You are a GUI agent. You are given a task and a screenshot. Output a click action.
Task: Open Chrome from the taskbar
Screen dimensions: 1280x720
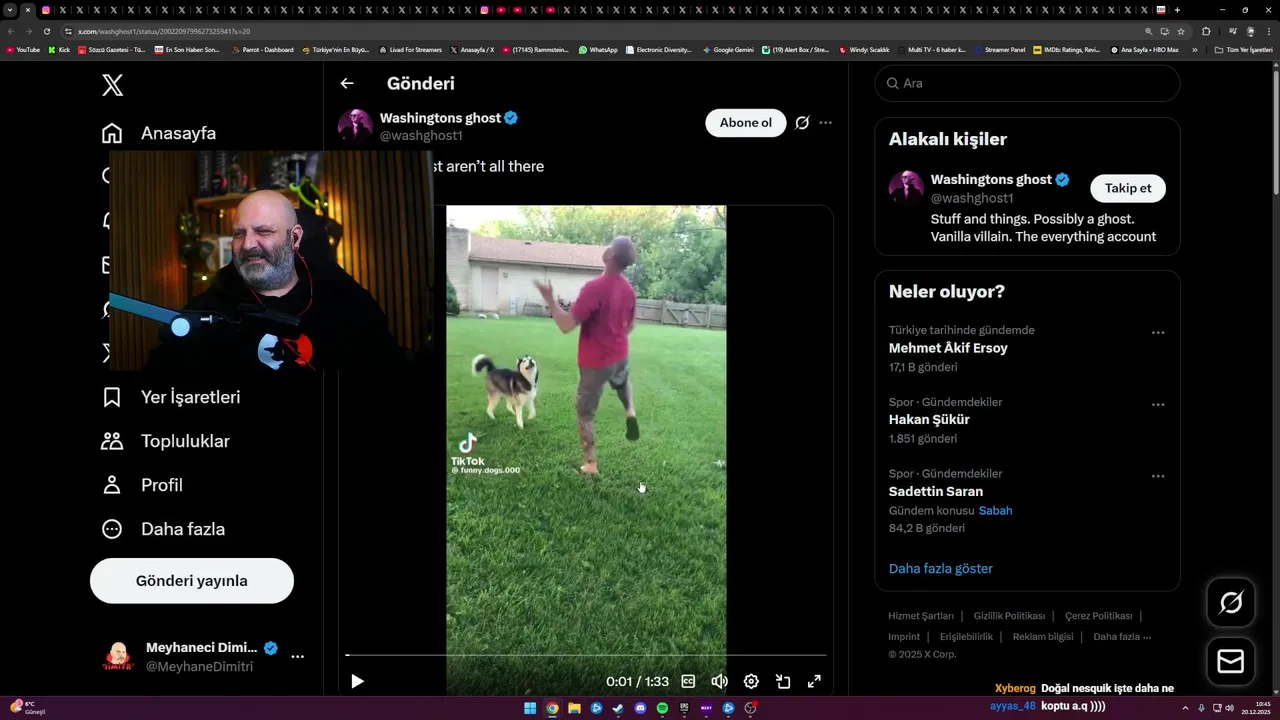click(552, 709)
